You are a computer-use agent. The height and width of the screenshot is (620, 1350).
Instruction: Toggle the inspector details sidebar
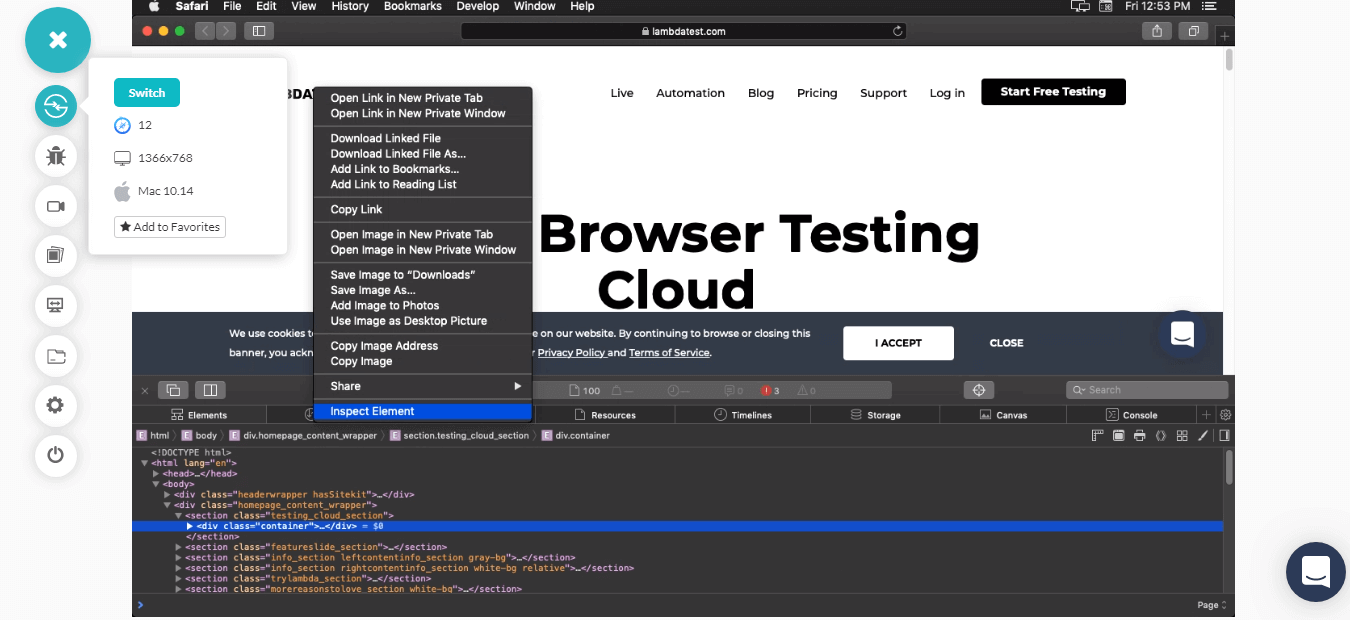1224,435
